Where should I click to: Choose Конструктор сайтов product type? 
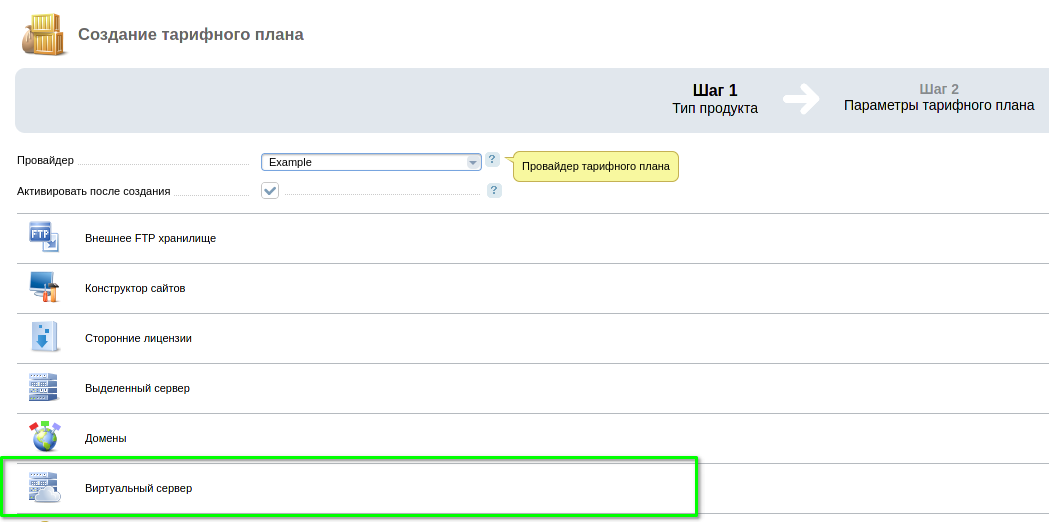click(135, 288)
